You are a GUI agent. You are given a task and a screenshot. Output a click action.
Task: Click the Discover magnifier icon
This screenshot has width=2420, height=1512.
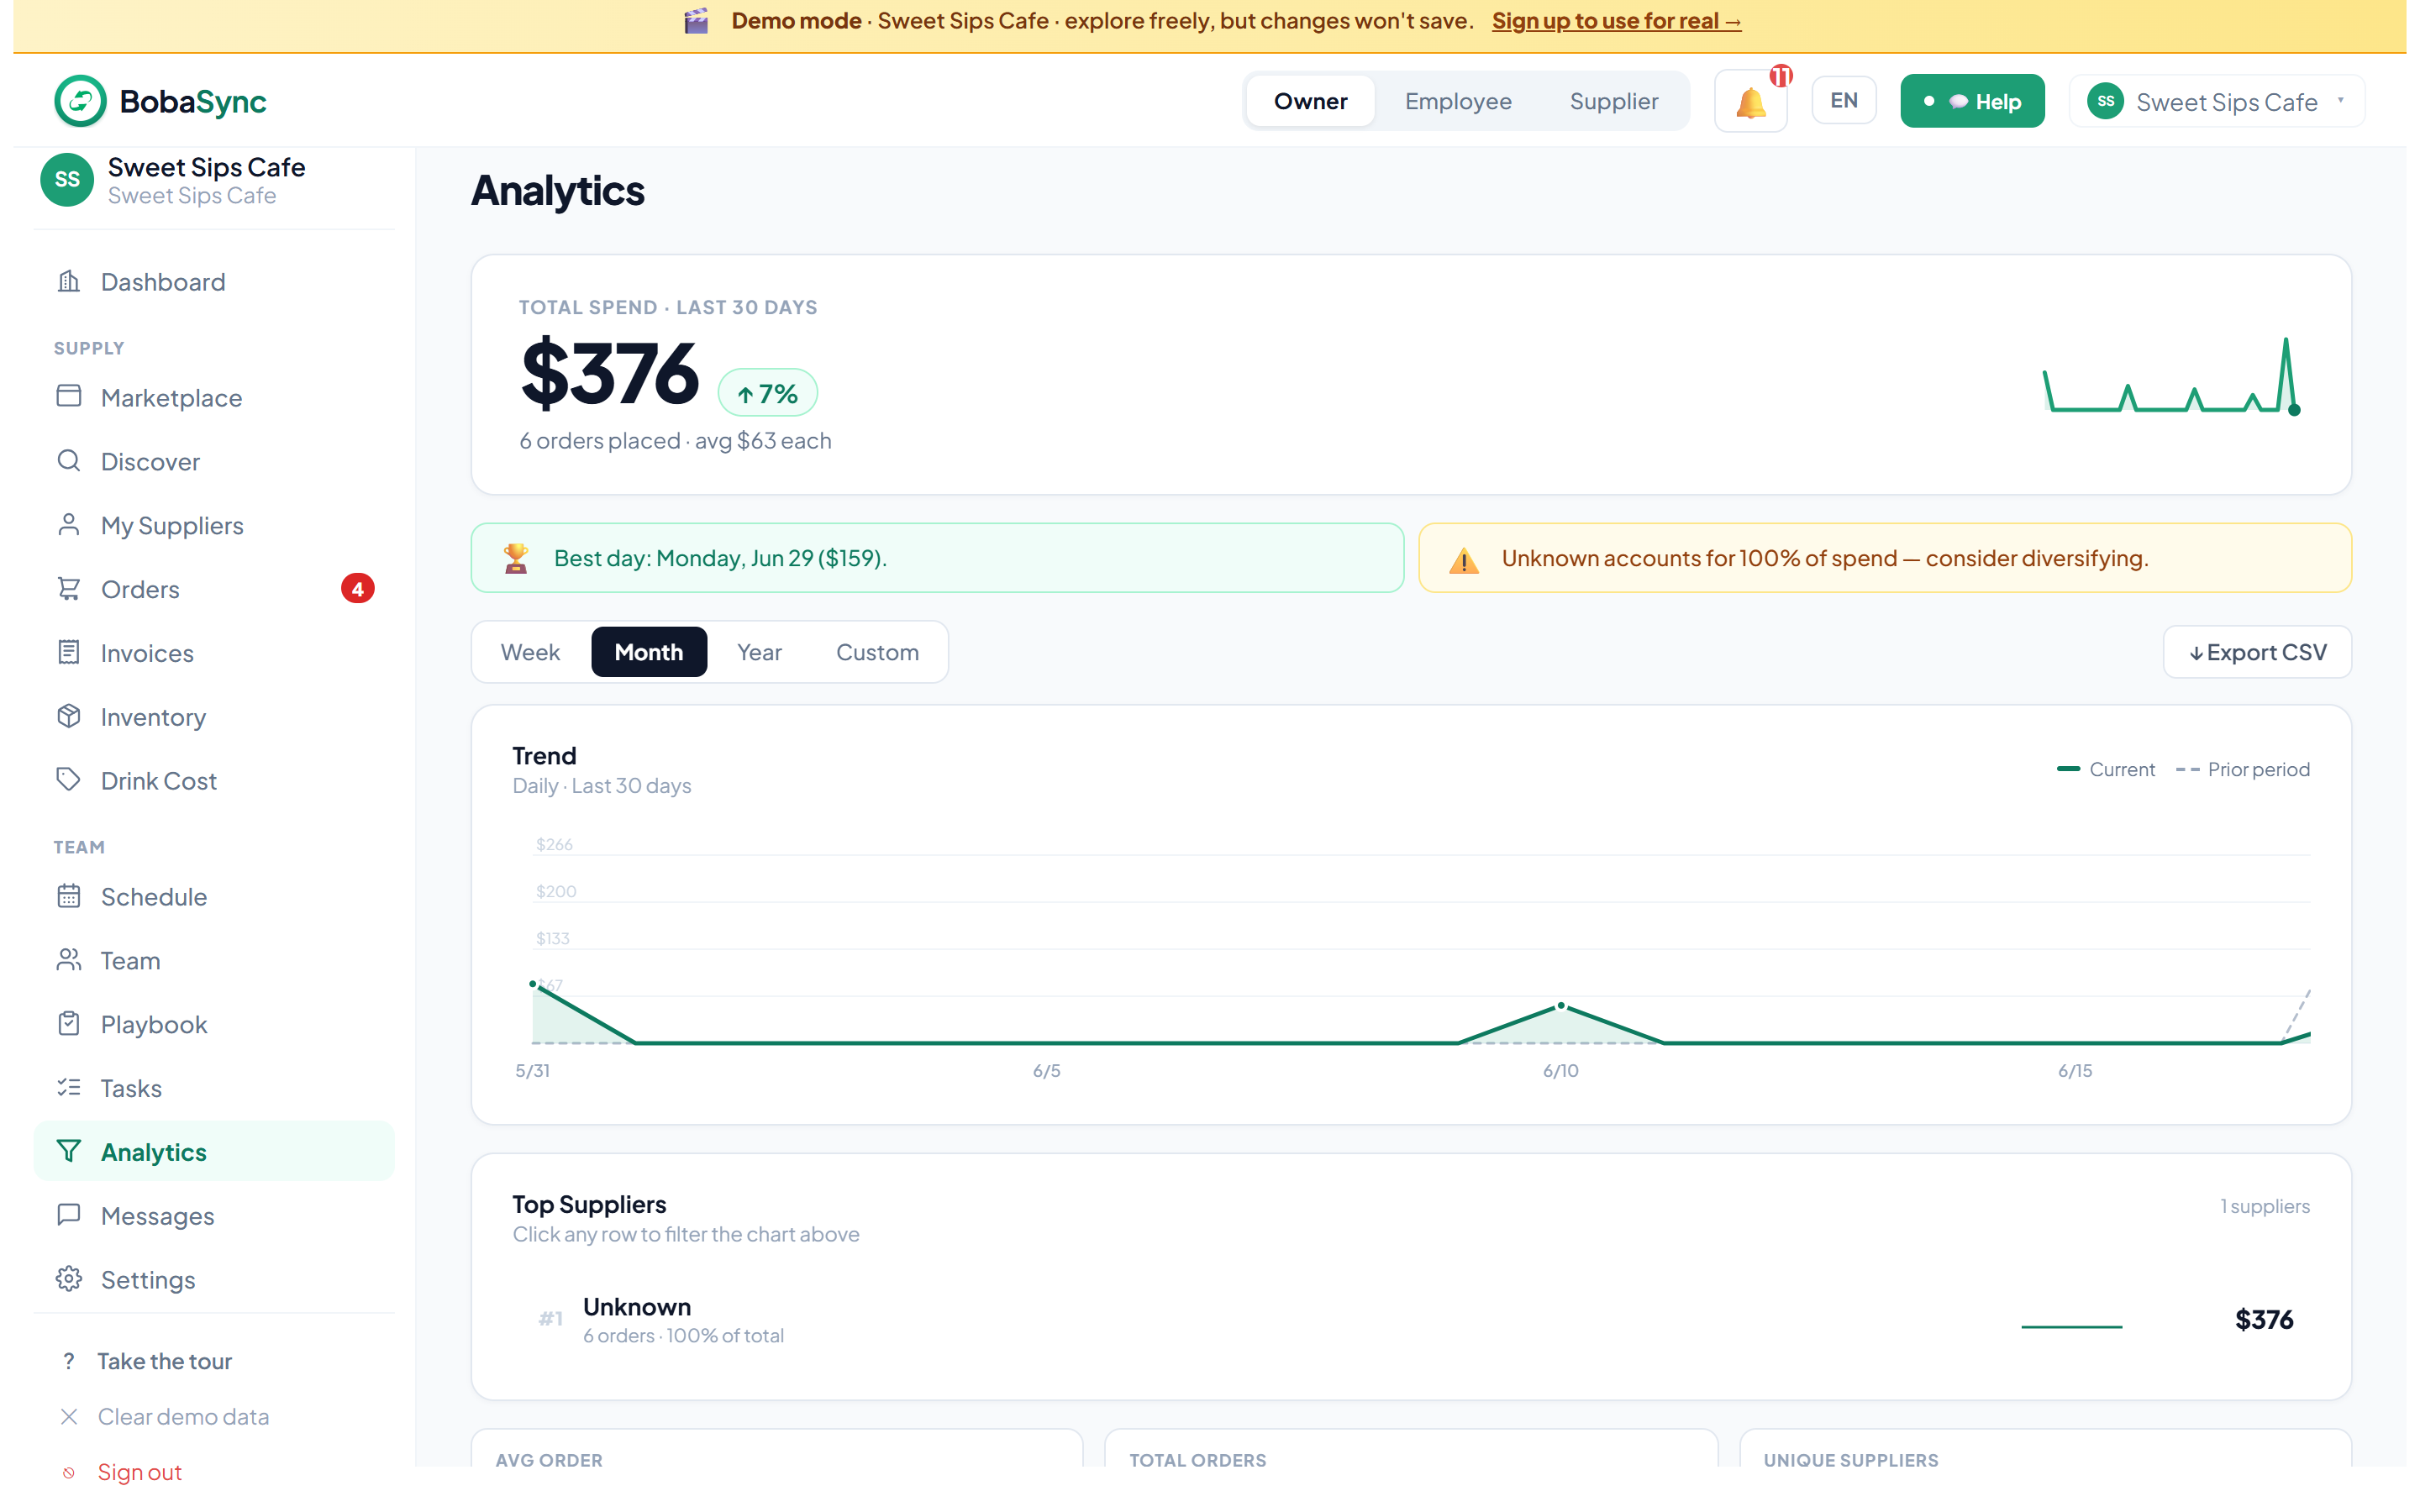68,461
